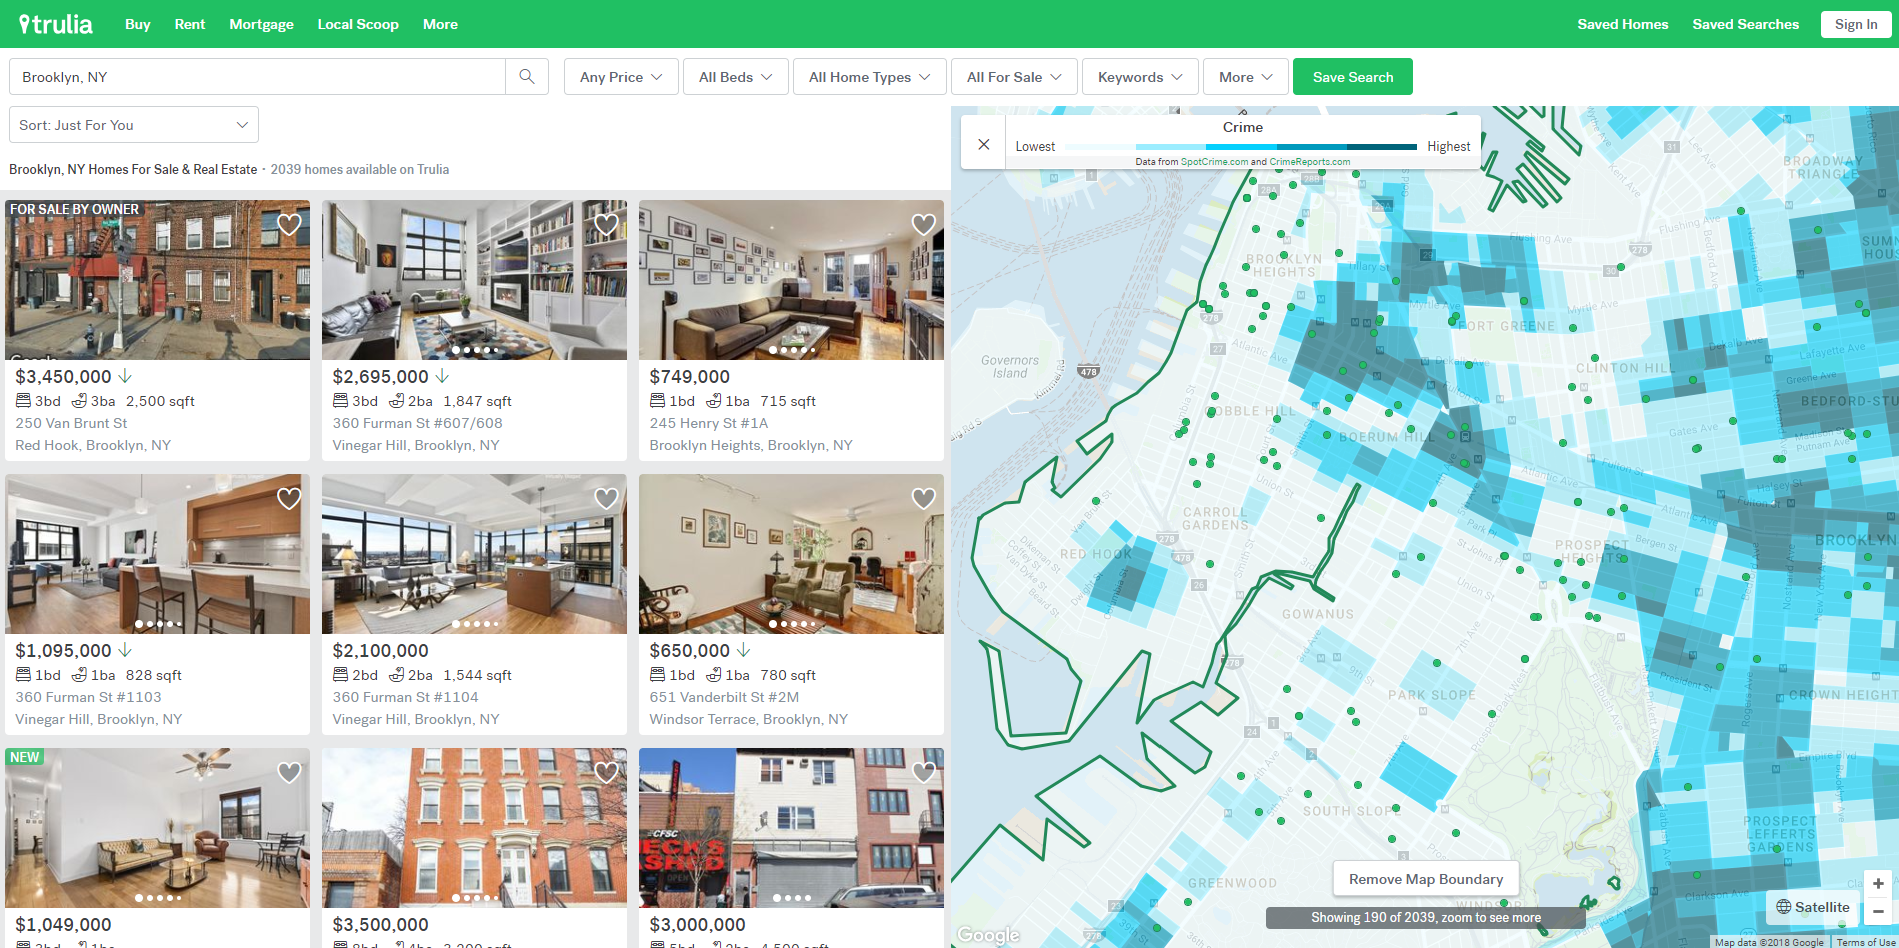Go to Saved Searches
Image resolution: width=1899 pixels, height=948 pixels.
point(1746,24)
